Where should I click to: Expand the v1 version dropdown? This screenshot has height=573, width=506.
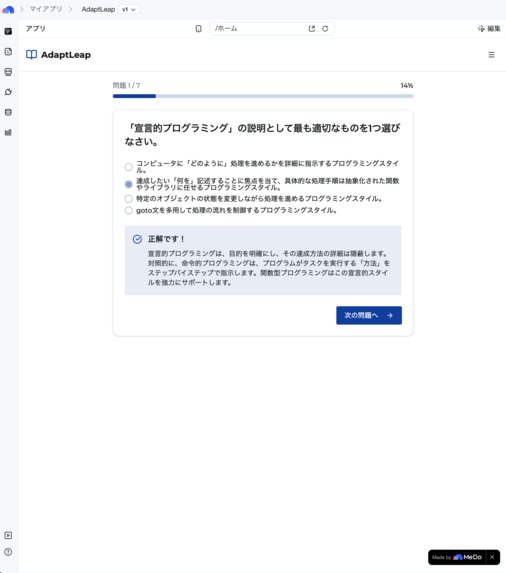129,10
